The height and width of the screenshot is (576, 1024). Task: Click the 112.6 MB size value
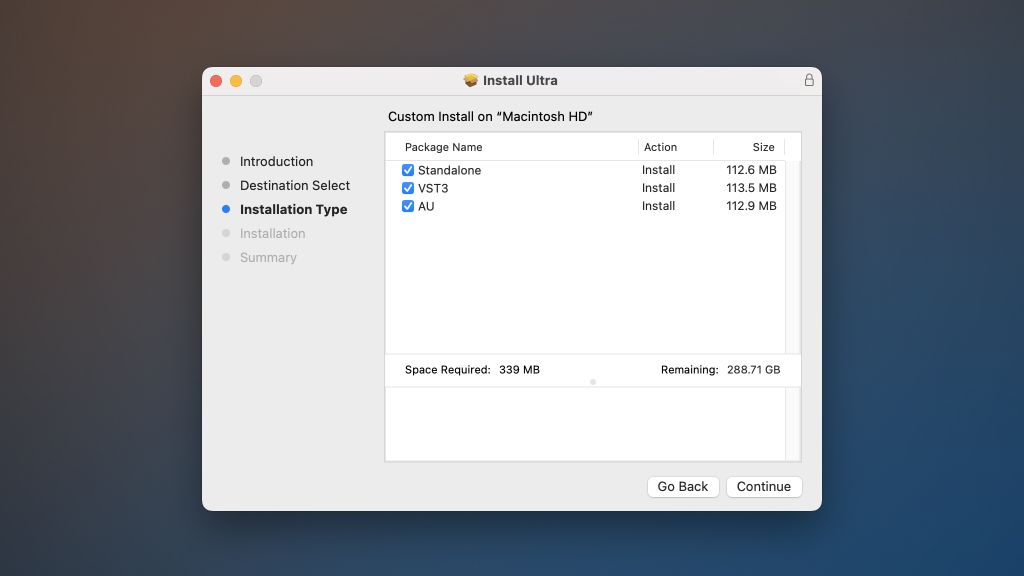[x=751, y=170]
